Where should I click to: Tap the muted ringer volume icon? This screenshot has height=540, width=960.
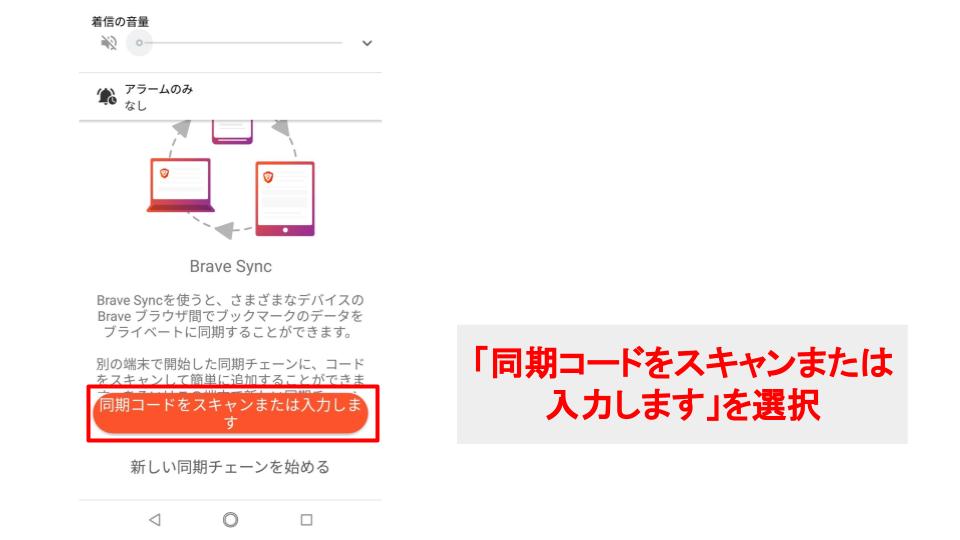108,43
